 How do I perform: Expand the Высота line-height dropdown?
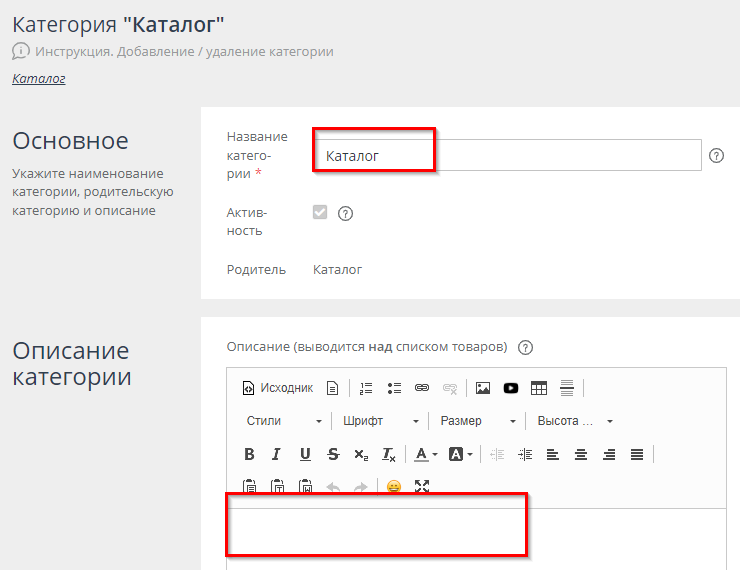click(575, 421)
